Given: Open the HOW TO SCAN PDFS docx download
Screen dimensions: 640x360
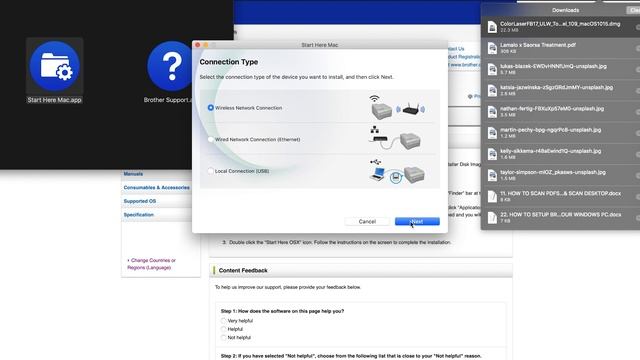Looking at the screenshot, I should click(x=560, y=197).
